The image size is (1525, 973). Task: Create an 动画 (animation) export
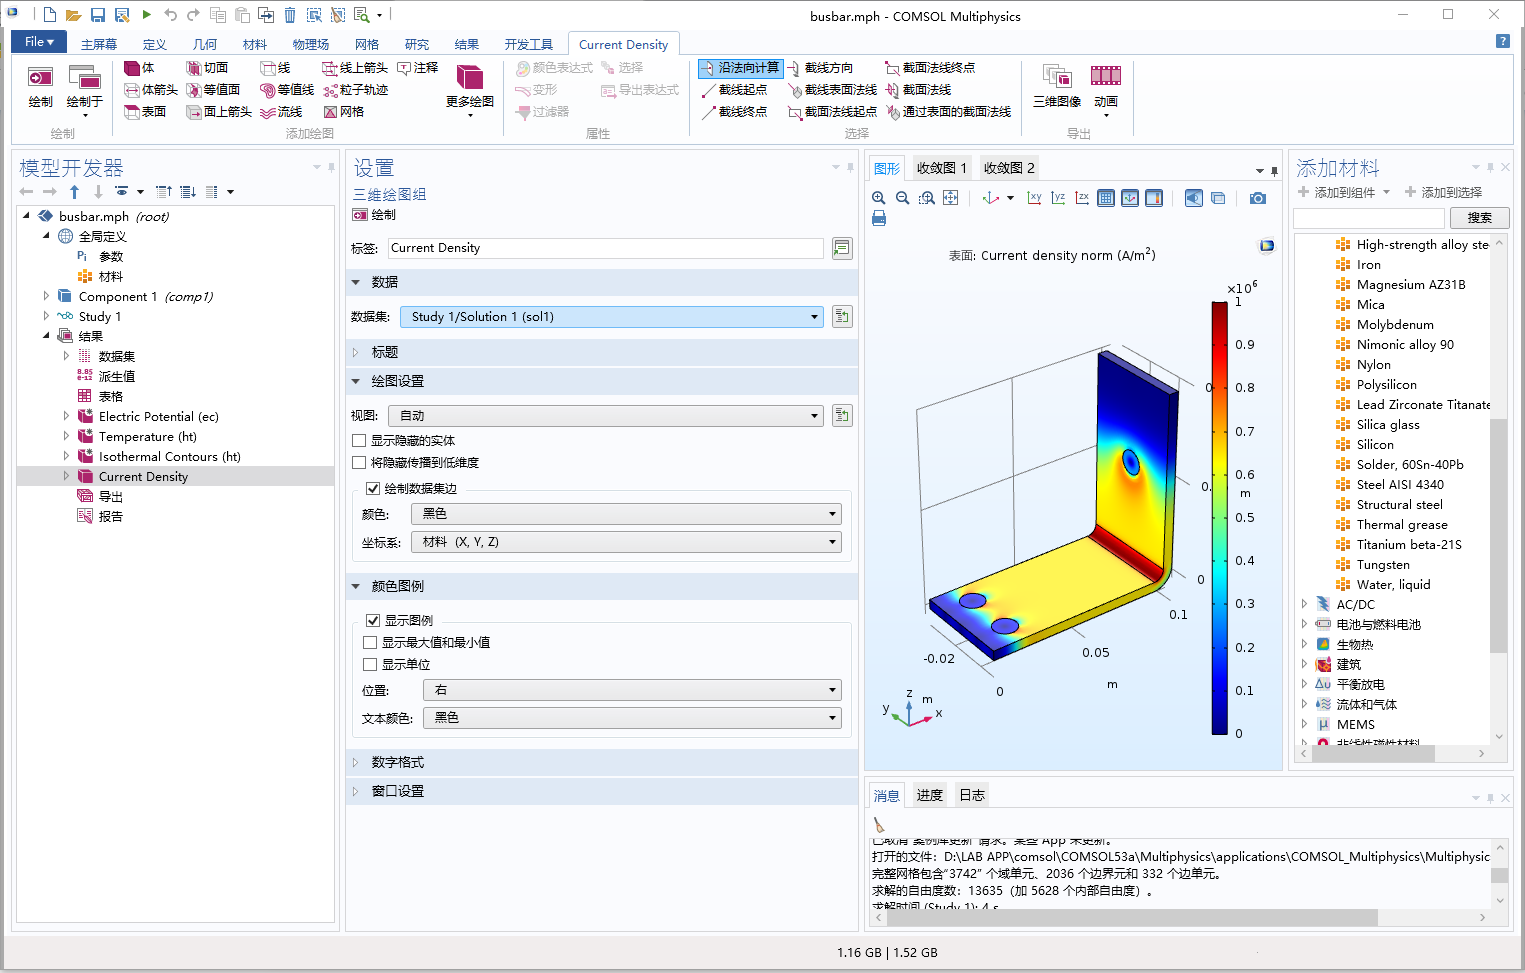point(1105,85)
